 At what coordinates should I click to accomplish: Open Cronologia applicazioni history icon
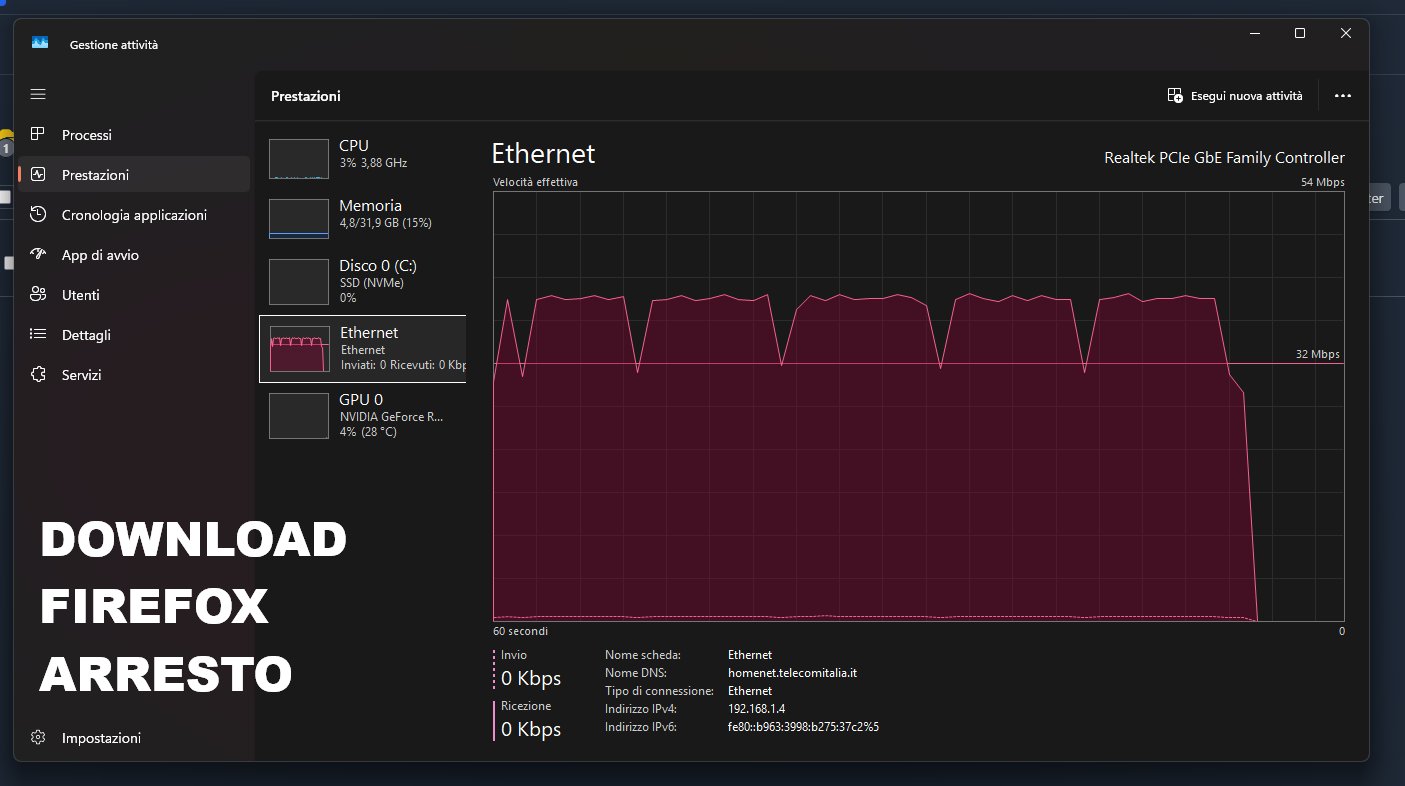pyautogui.click(x=38, y=215)
